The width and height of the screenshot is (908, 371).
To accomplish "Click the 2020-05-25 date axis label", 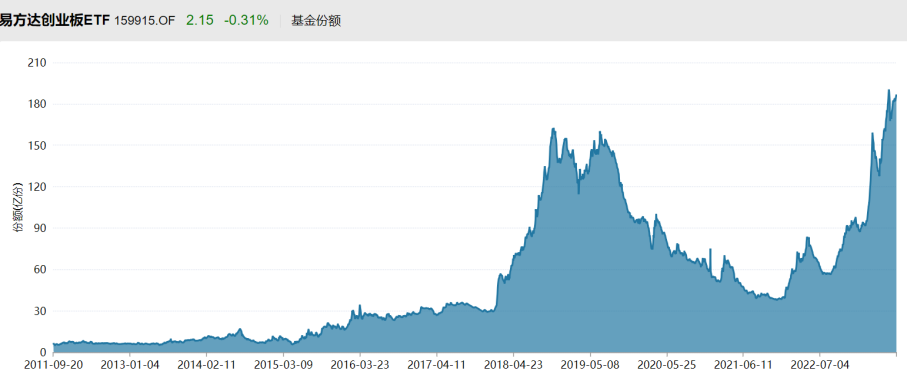I will coord(667,365).
